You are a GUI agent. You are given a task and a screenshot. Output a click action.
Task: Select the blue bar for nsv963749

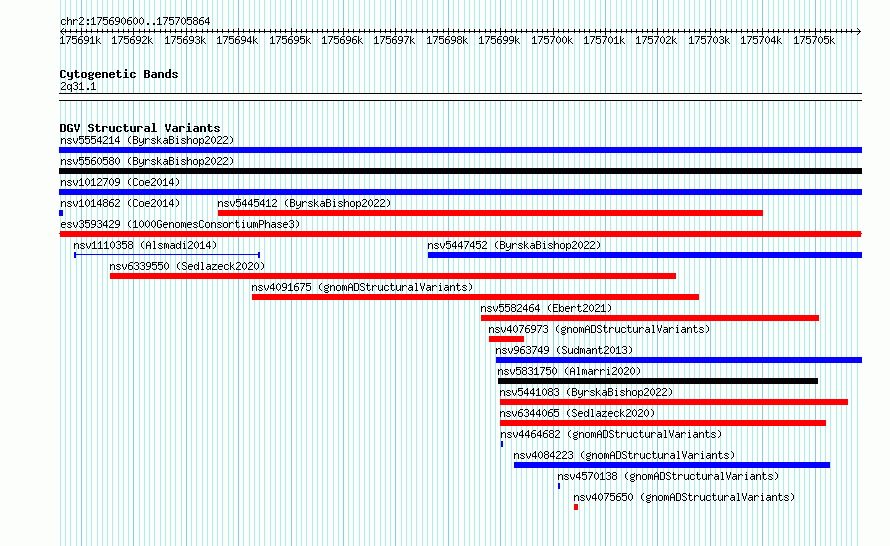click(679, 360)
